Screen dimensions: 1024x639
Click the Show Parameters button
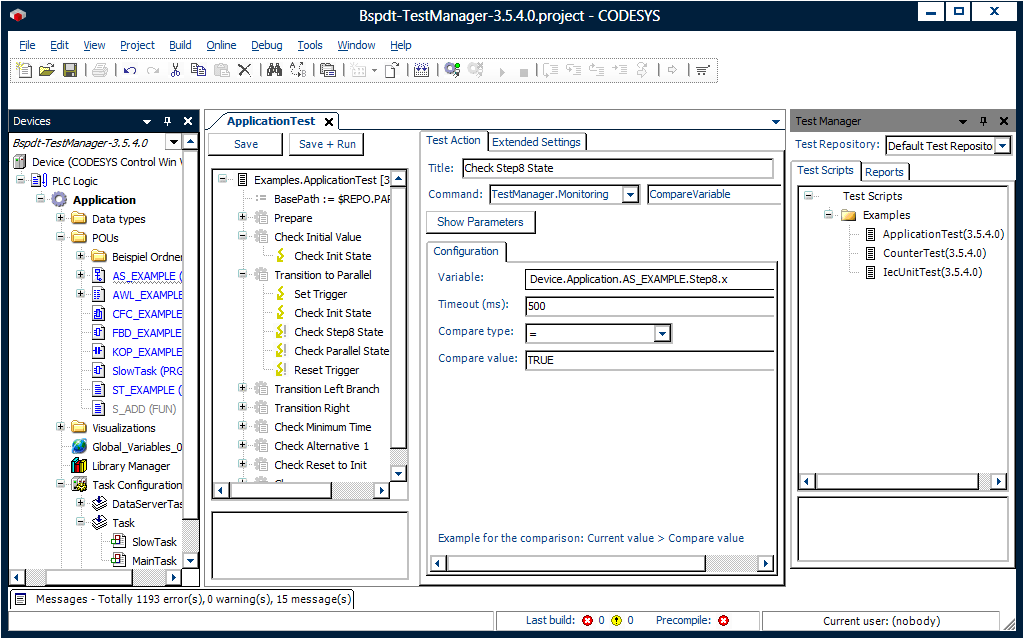click(x=480, y=222)
